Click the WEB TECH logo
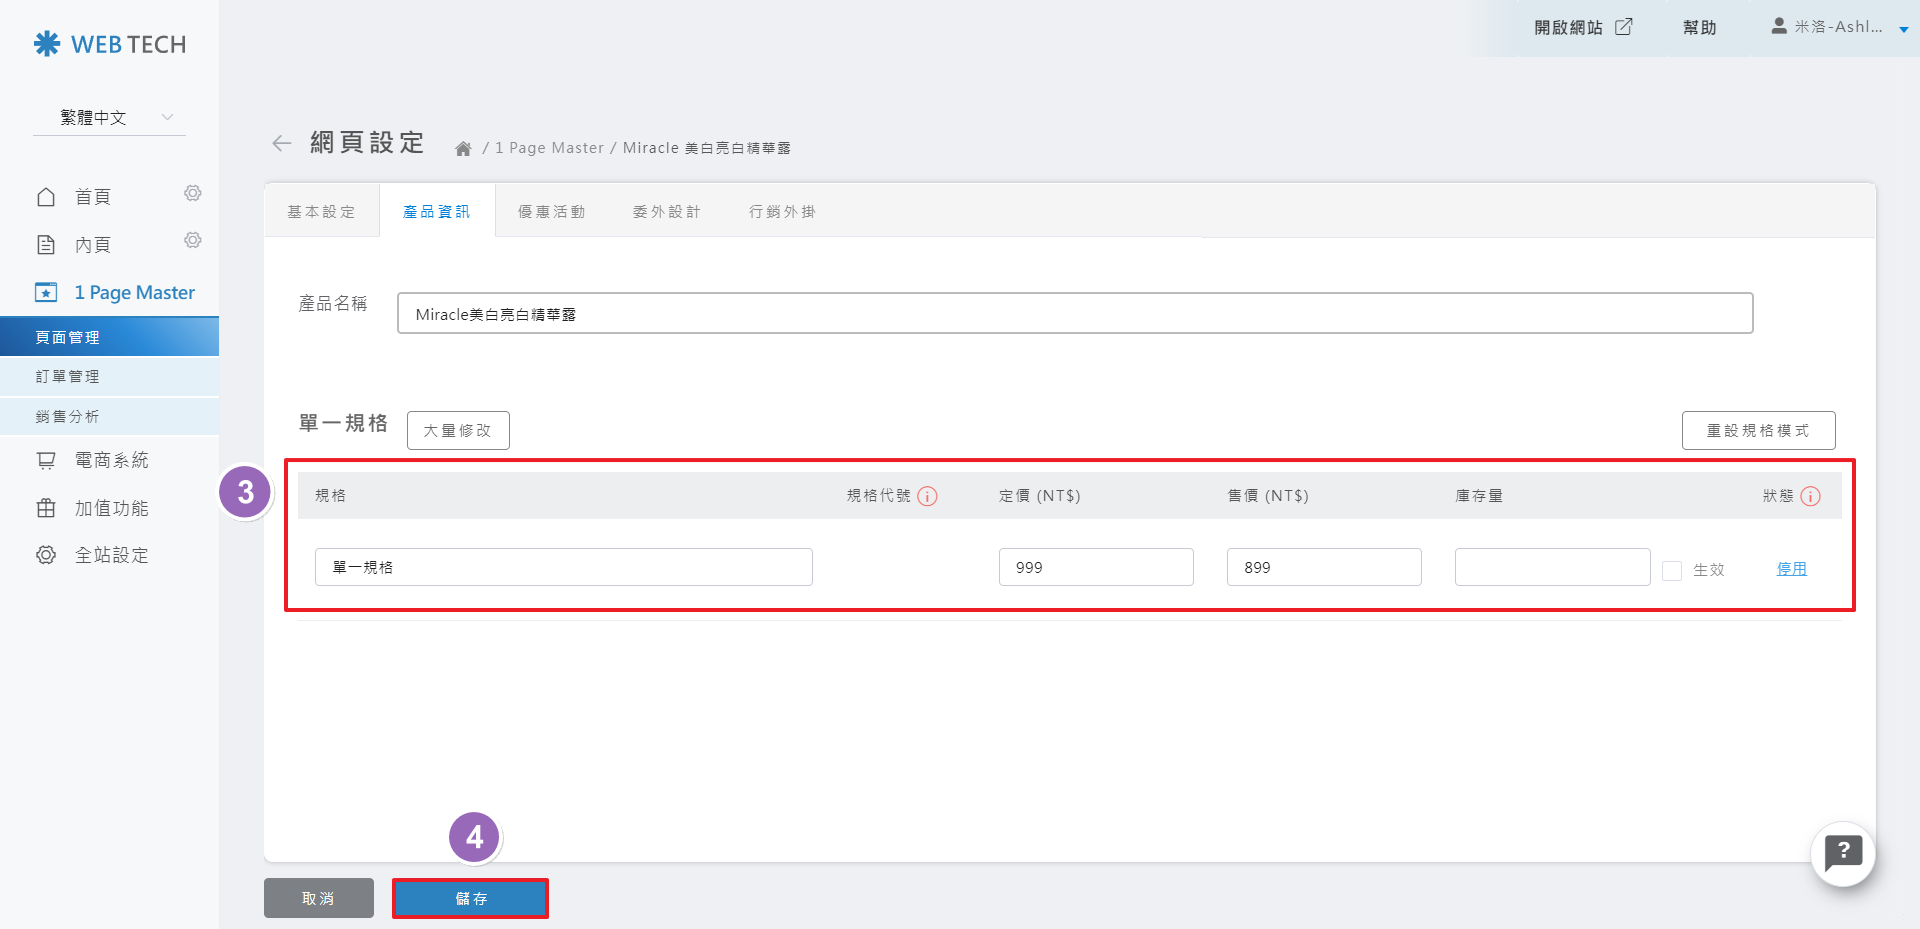This screenshot has width=1920, height=929. point(110,44)
